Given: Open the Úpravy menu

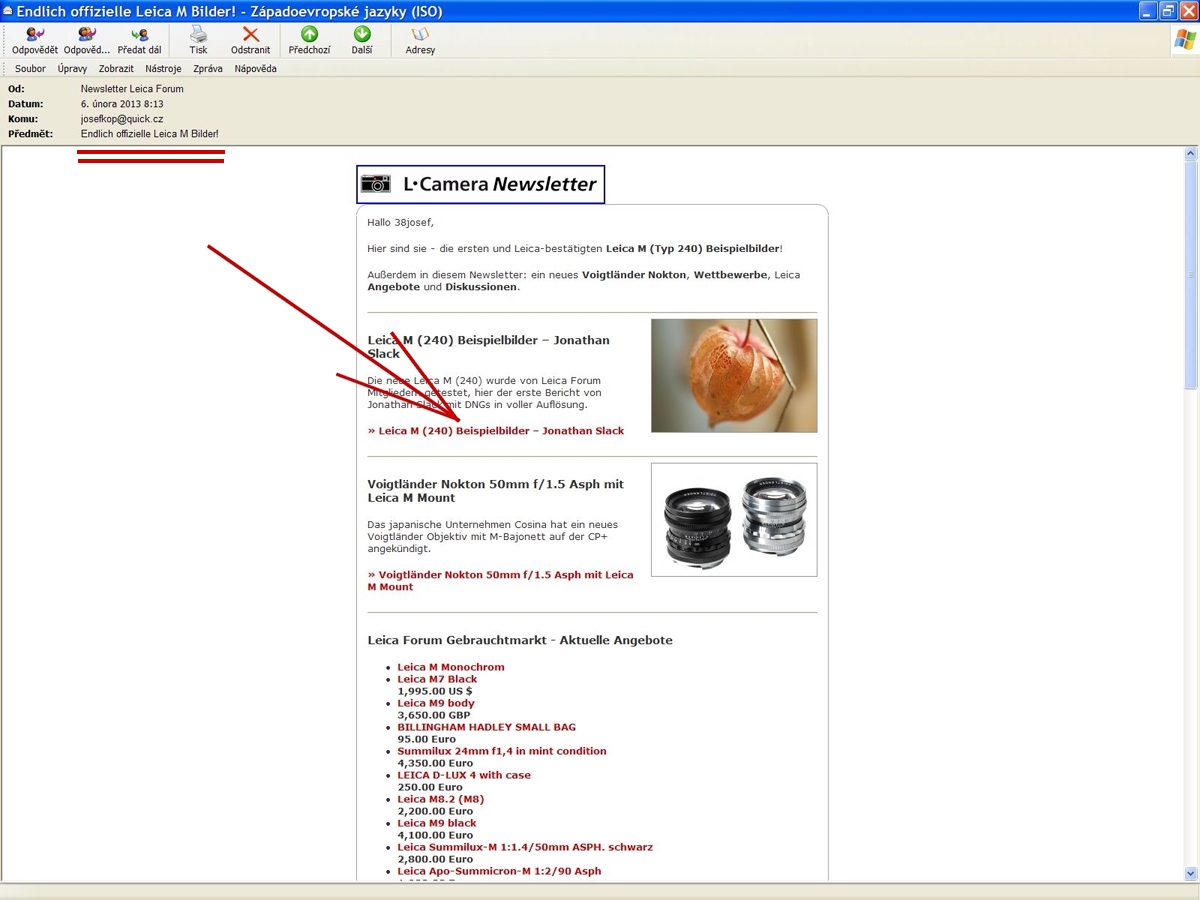Looking at the screenshot, I should (x=72, y=69).
